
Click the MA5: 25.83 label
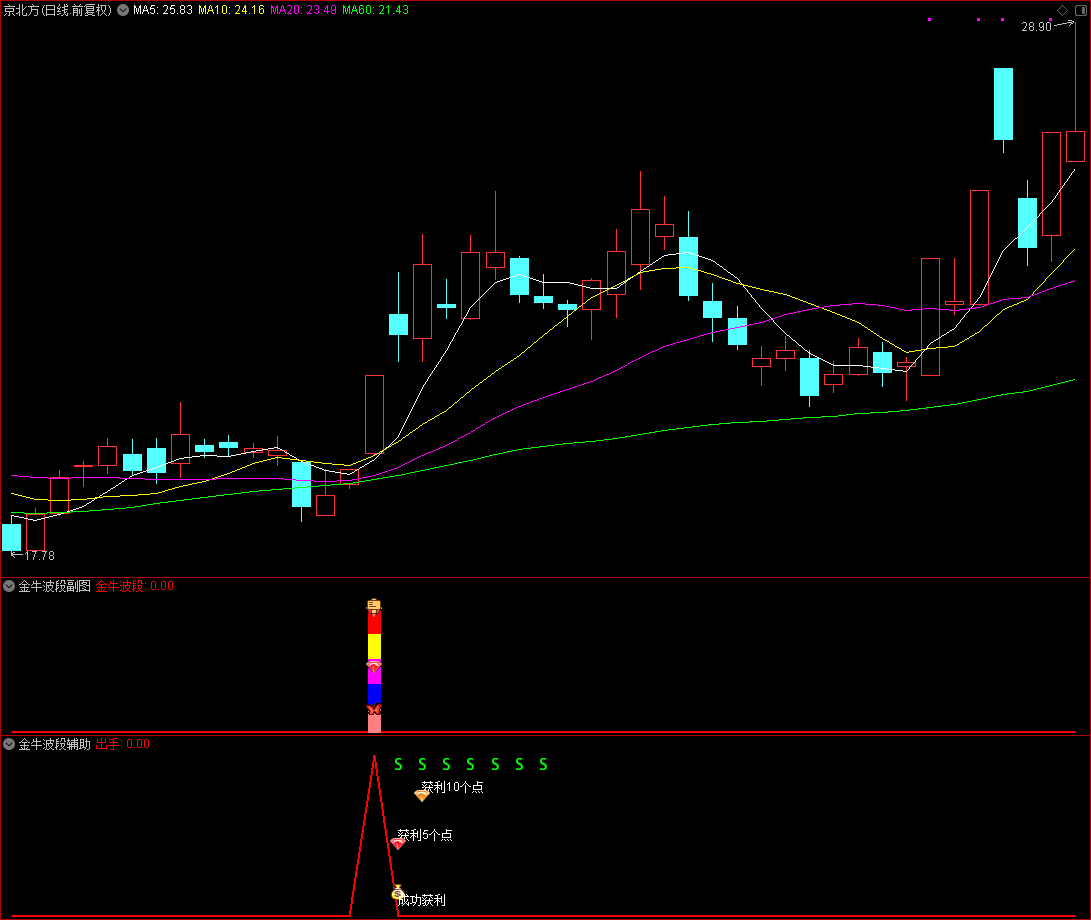pos(163,10)
